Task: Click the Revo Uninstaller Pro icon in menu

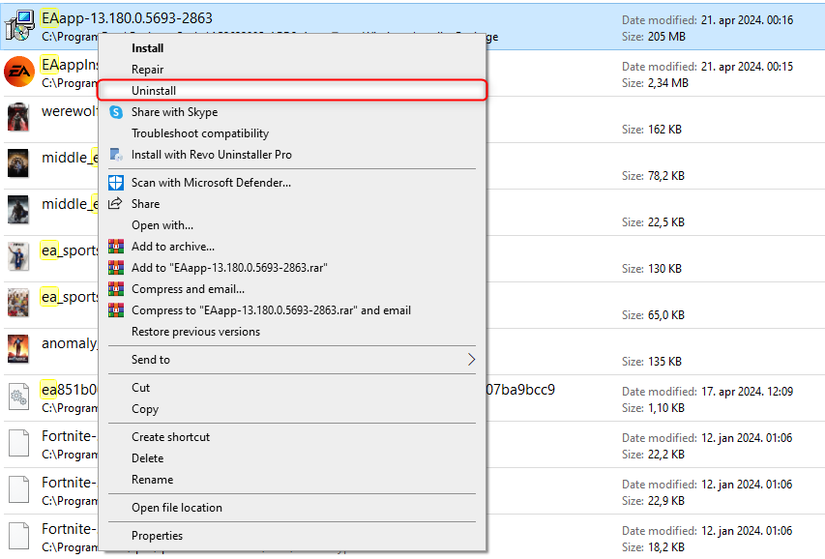Action: [x=116, y=155]
